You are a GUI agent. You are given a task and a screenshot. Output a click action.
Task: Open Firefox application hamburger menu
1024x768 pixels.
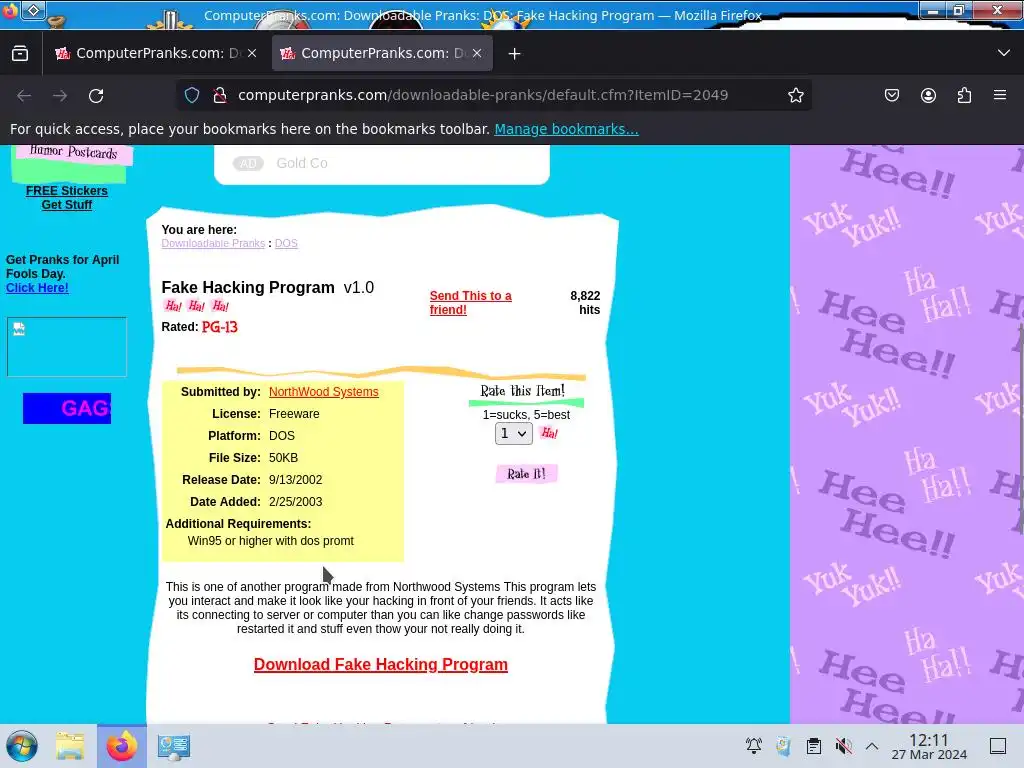click(1000, 95)
